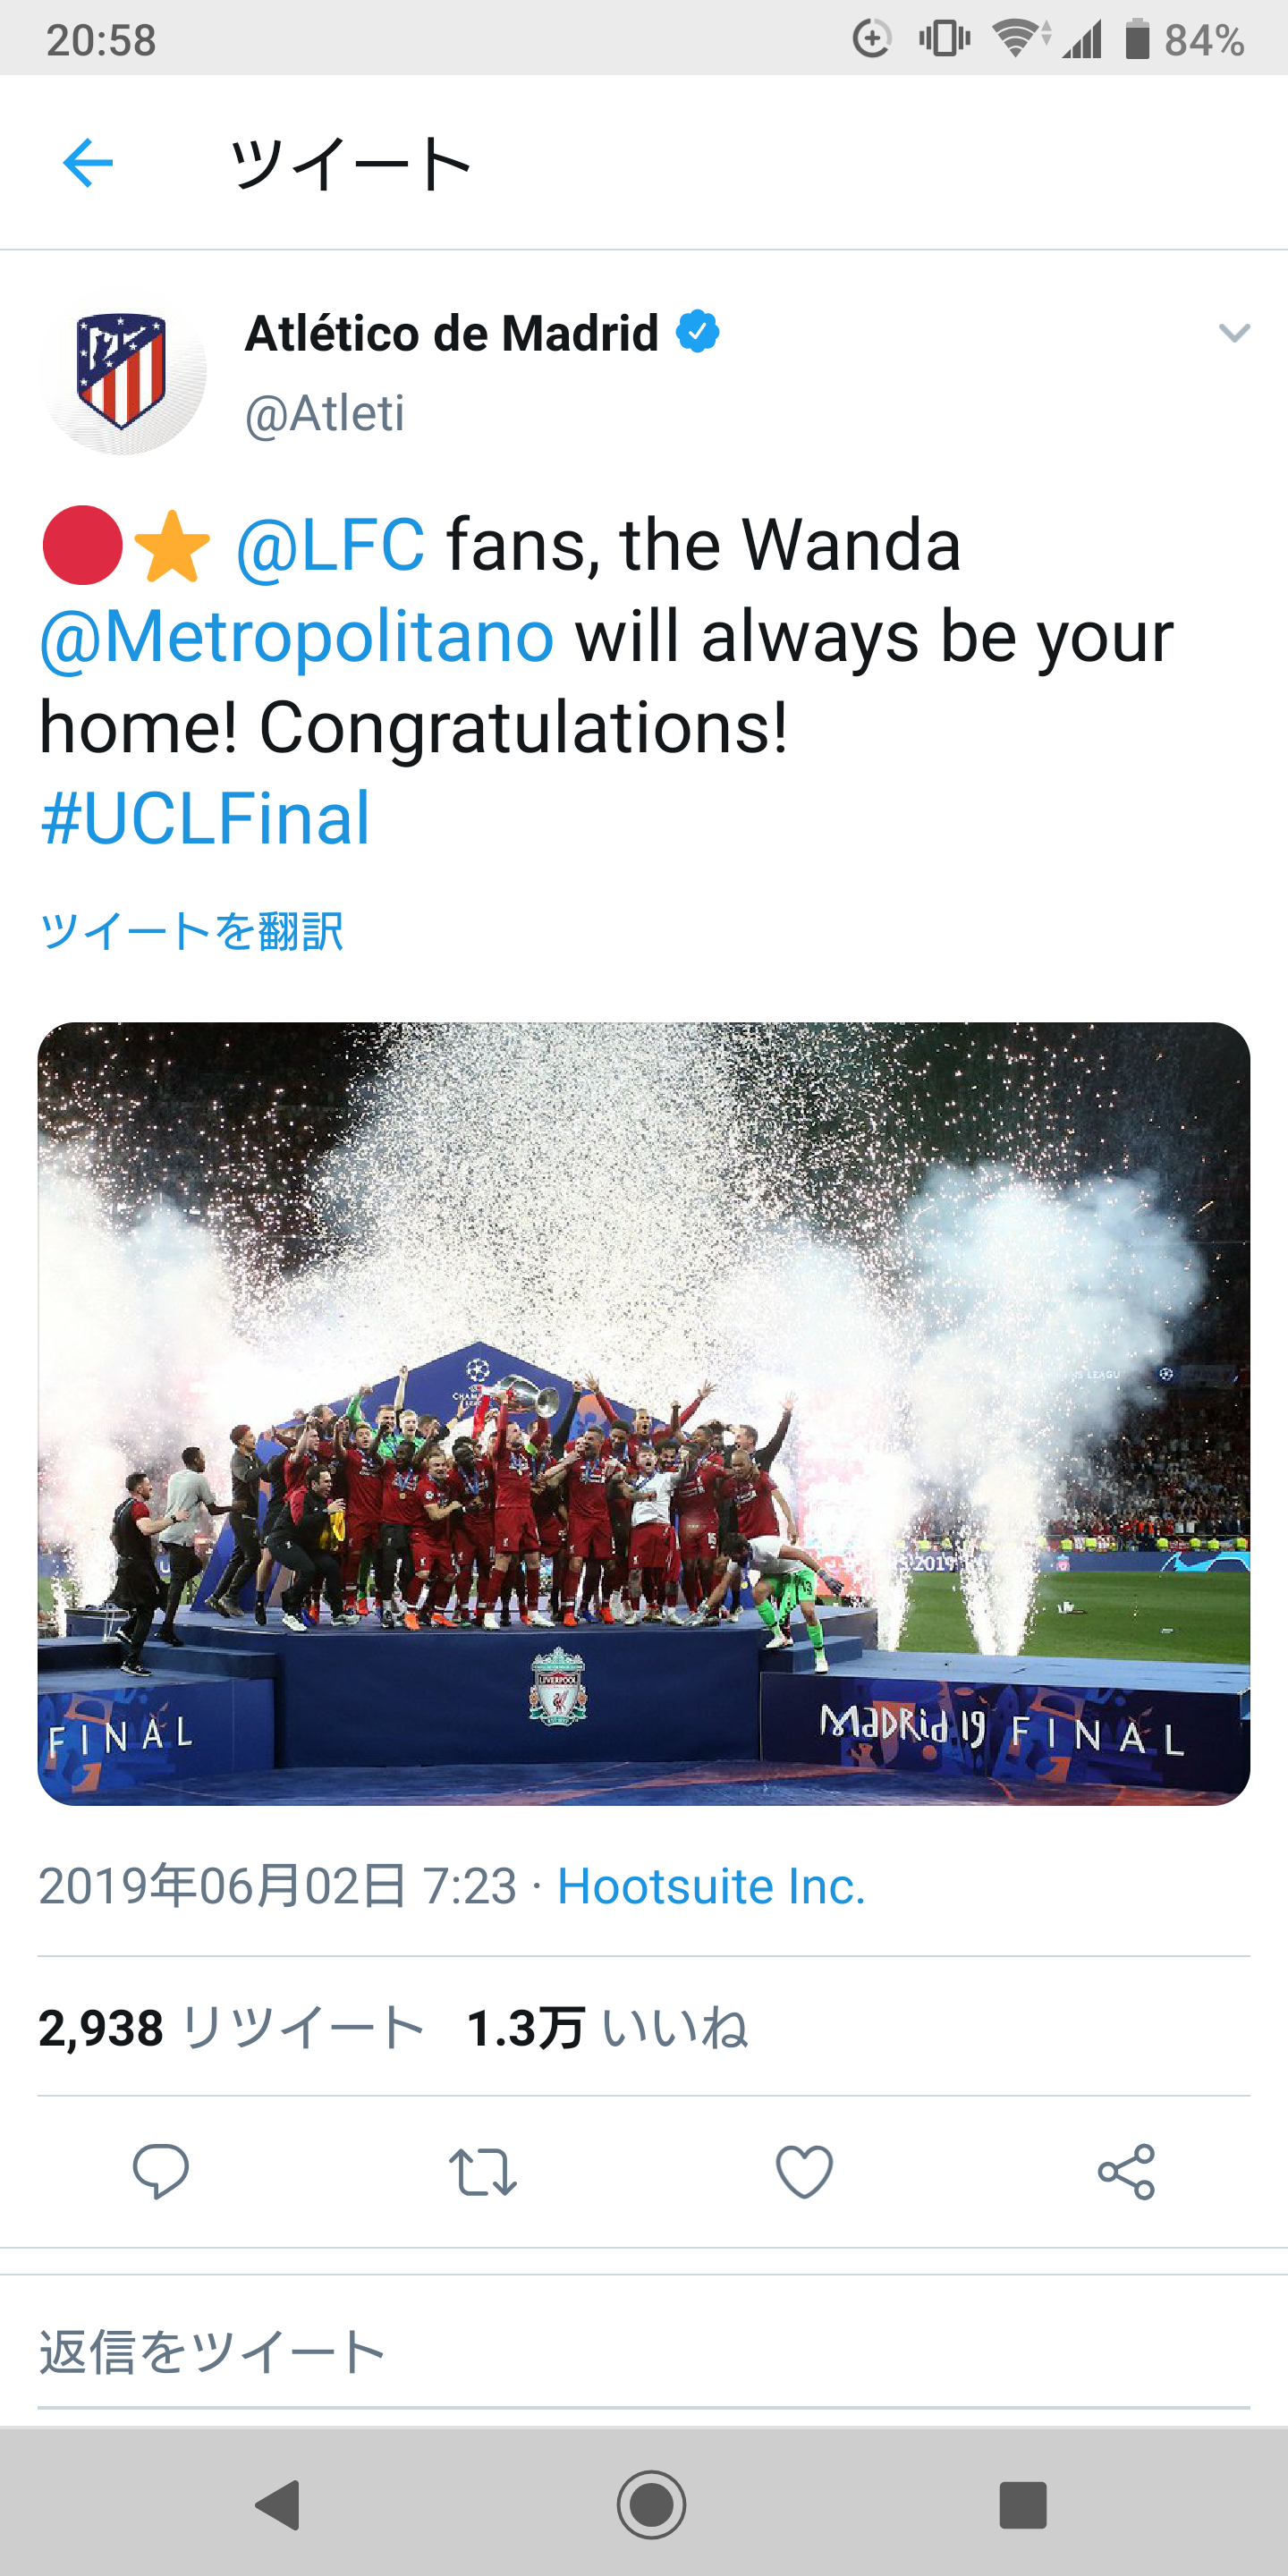The width and height of the screenshot is (1288, 2576).
Task: Open Atlético de Madrid account name
Action: point(452,333)
